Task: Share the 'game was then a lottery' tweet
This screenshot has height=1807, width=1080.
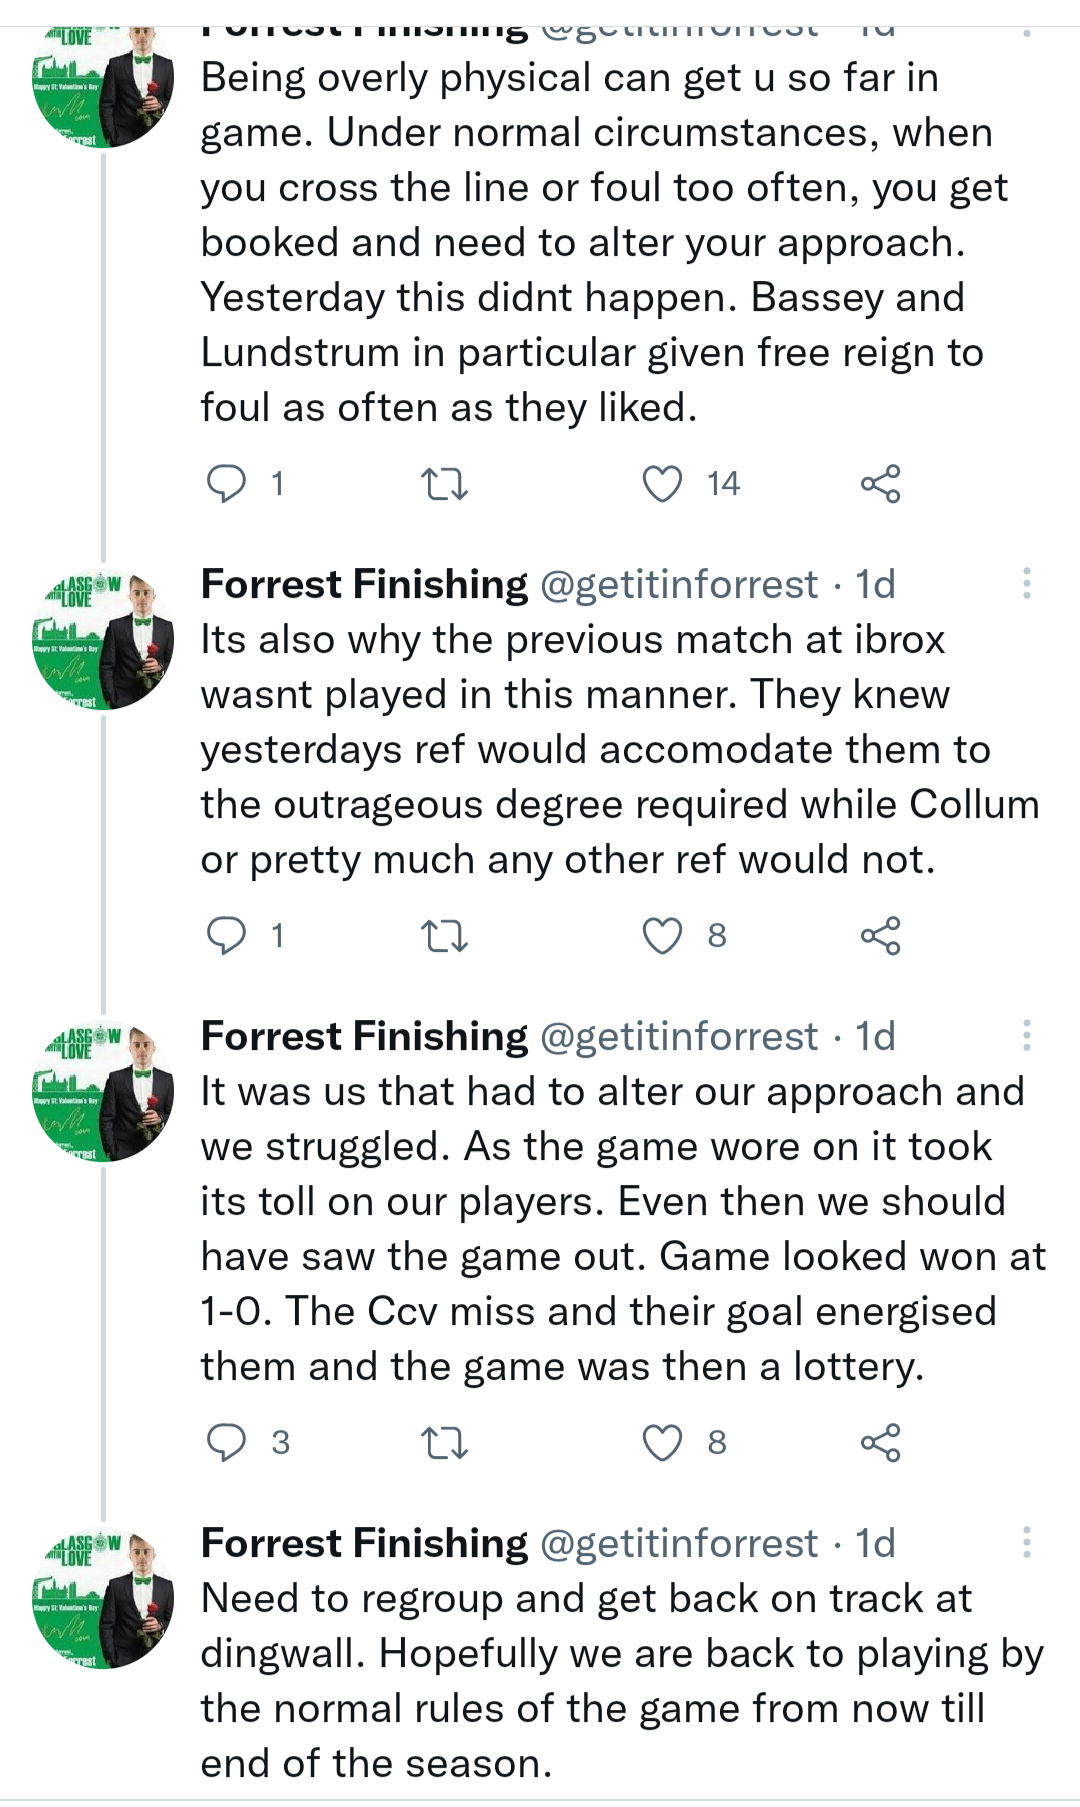Action: tap(880, 1443)
